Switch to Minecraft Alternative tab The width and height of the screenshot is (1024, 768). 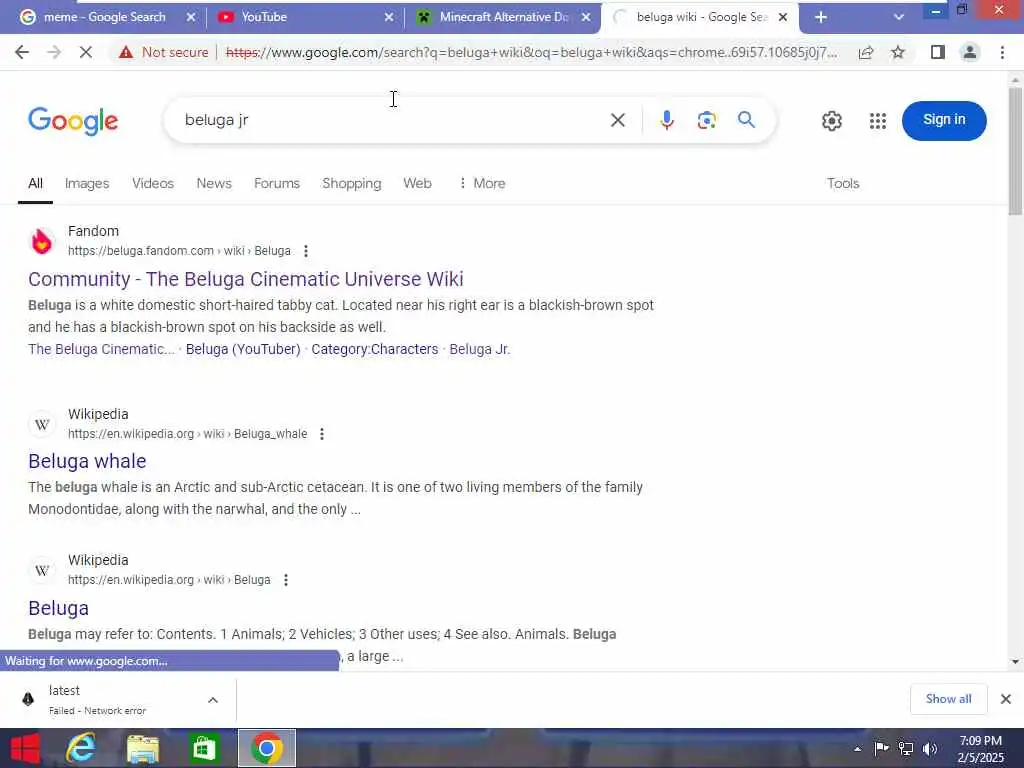[x=503, y=17]
